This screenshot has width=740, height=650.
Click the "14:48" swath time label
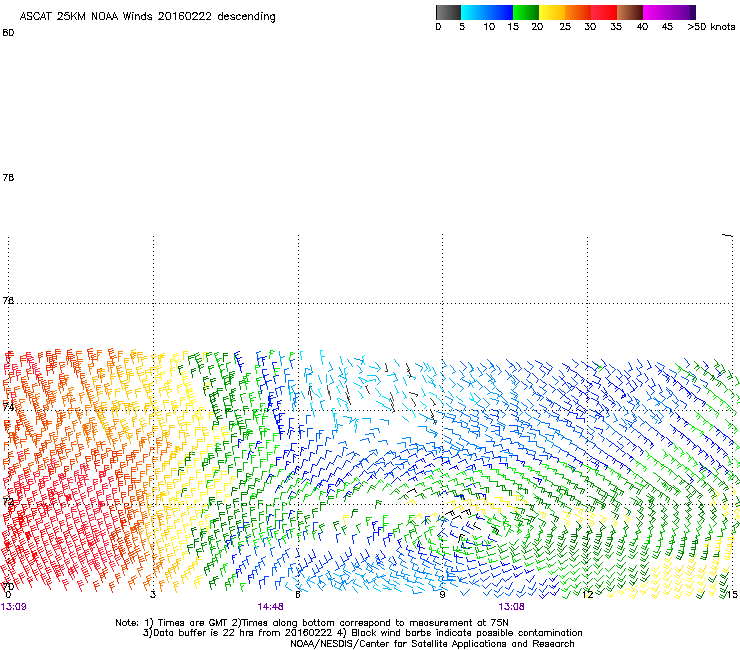(270, 607)
